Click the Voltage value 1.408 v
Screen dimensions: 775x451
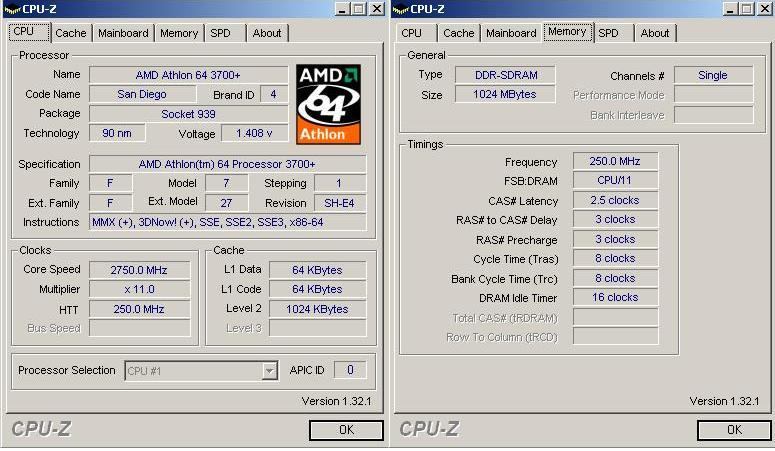(255, 134)
